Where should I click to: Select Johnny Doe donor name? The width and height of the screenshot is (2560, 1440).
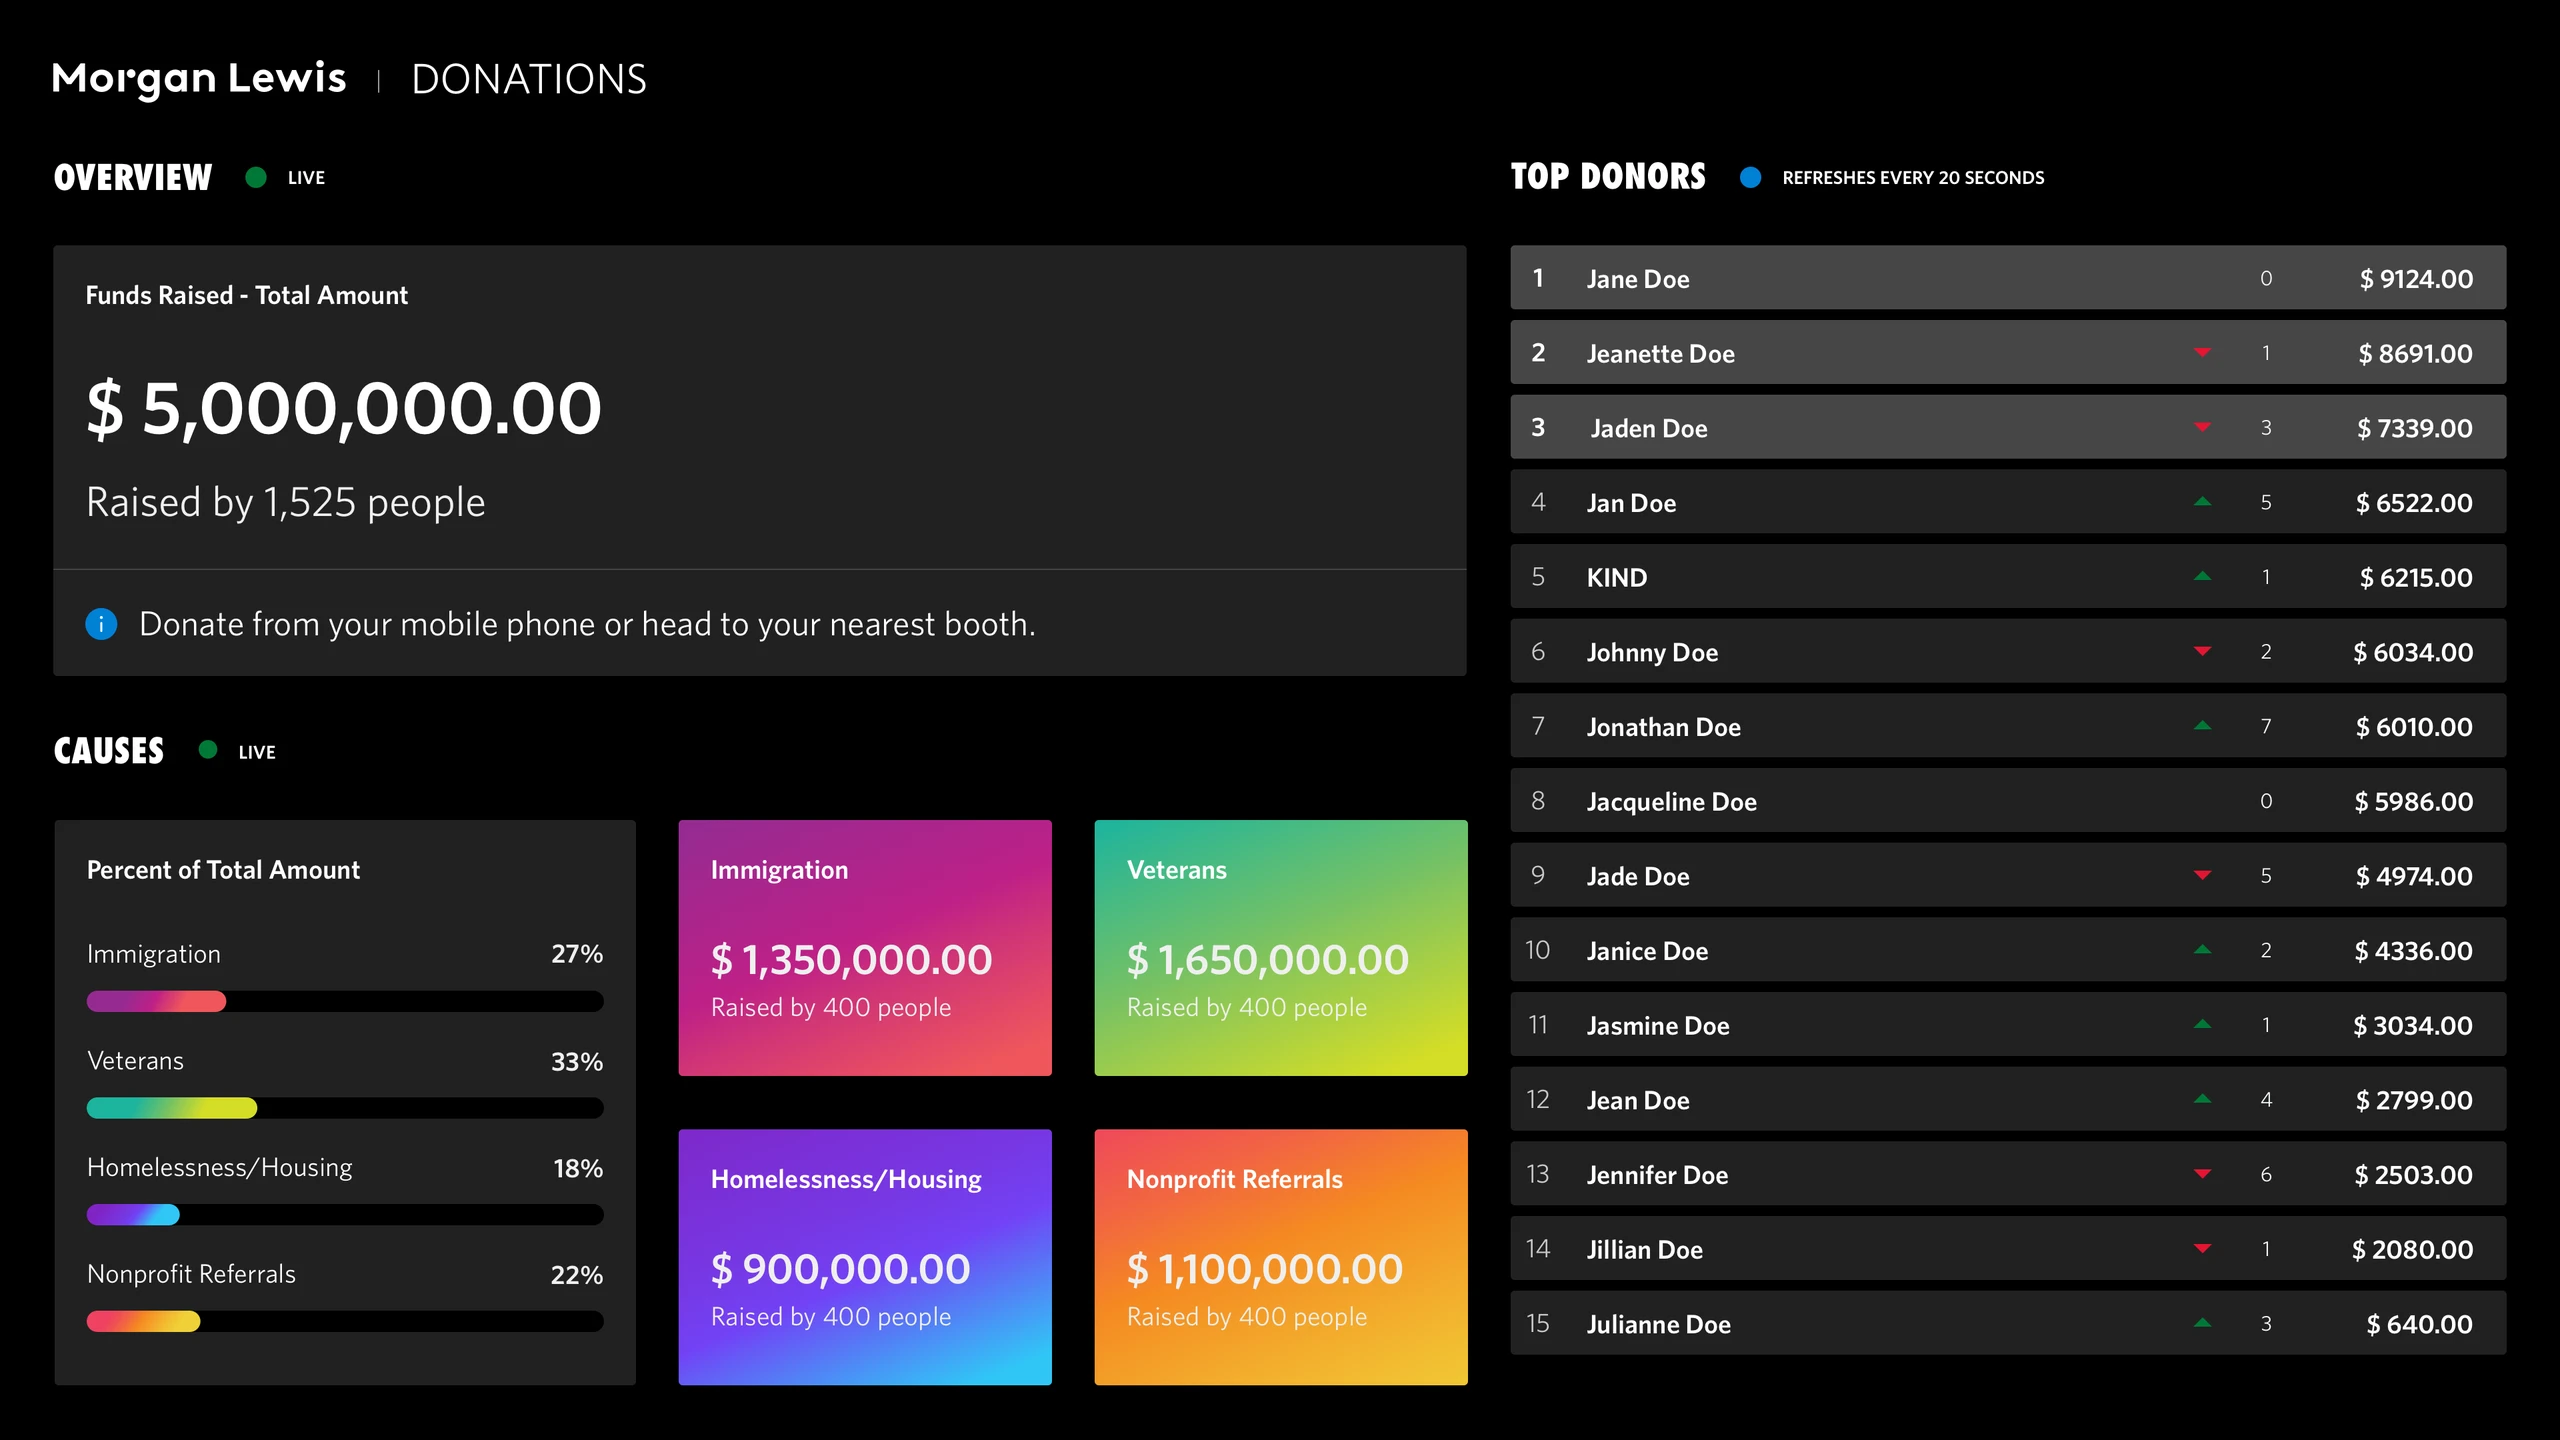tap(1652, 652)
